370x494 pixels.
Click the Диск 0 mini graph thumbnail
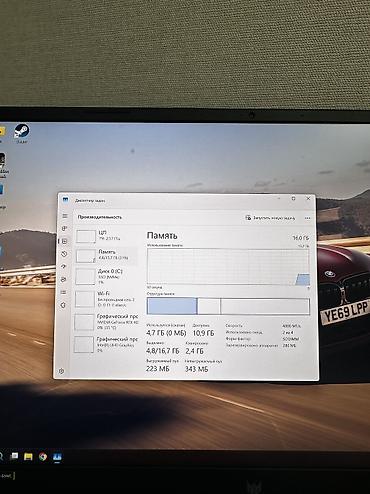pyautogui.click(x=85, y=277)
